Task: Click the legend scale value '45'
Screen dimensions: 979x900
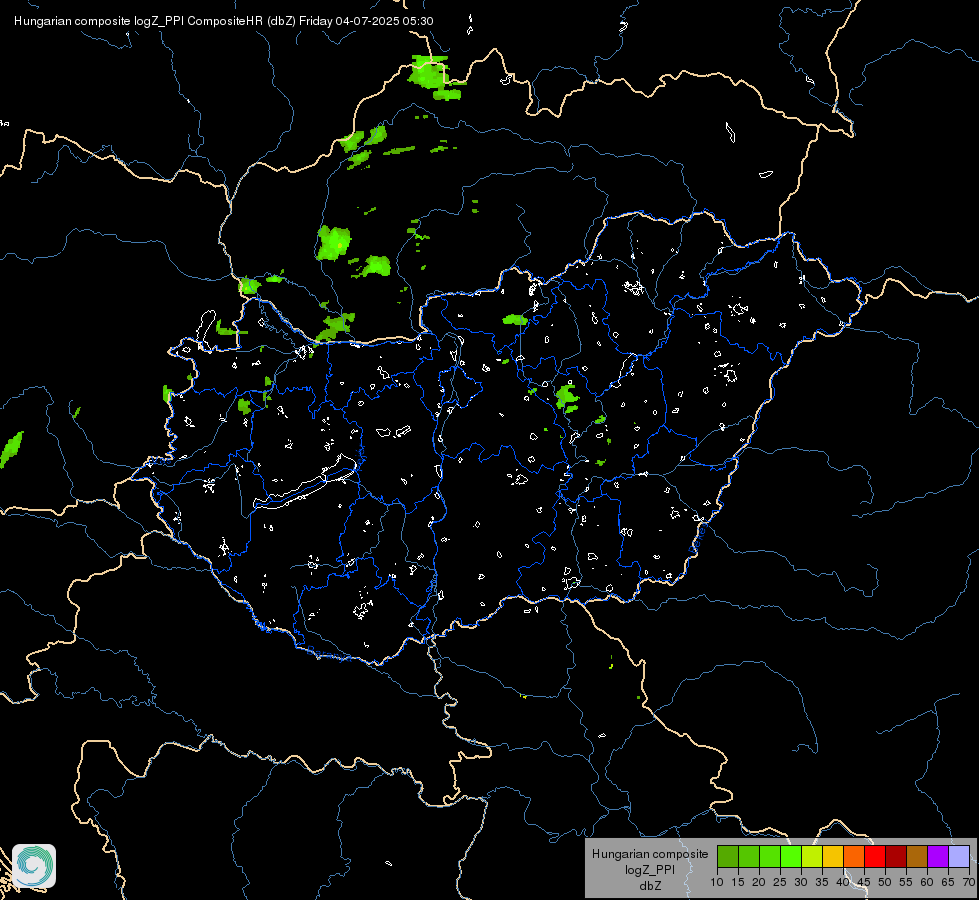Action: [863, 882]
